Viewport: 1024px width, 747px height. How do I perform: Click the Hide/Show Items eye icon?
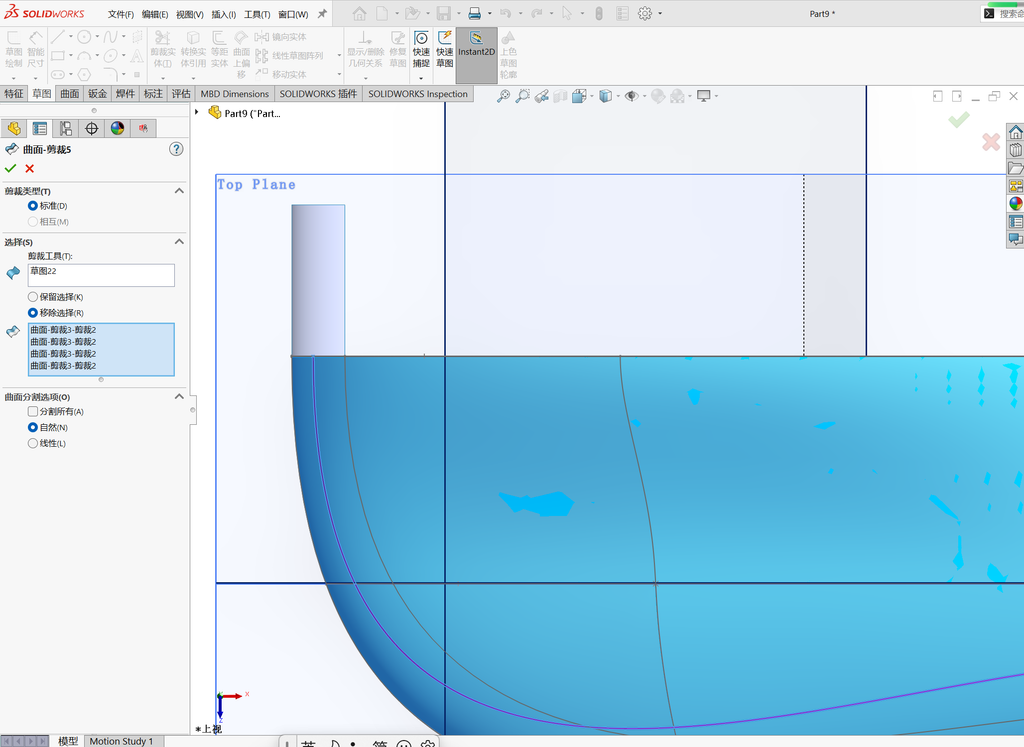coord(631,96)
